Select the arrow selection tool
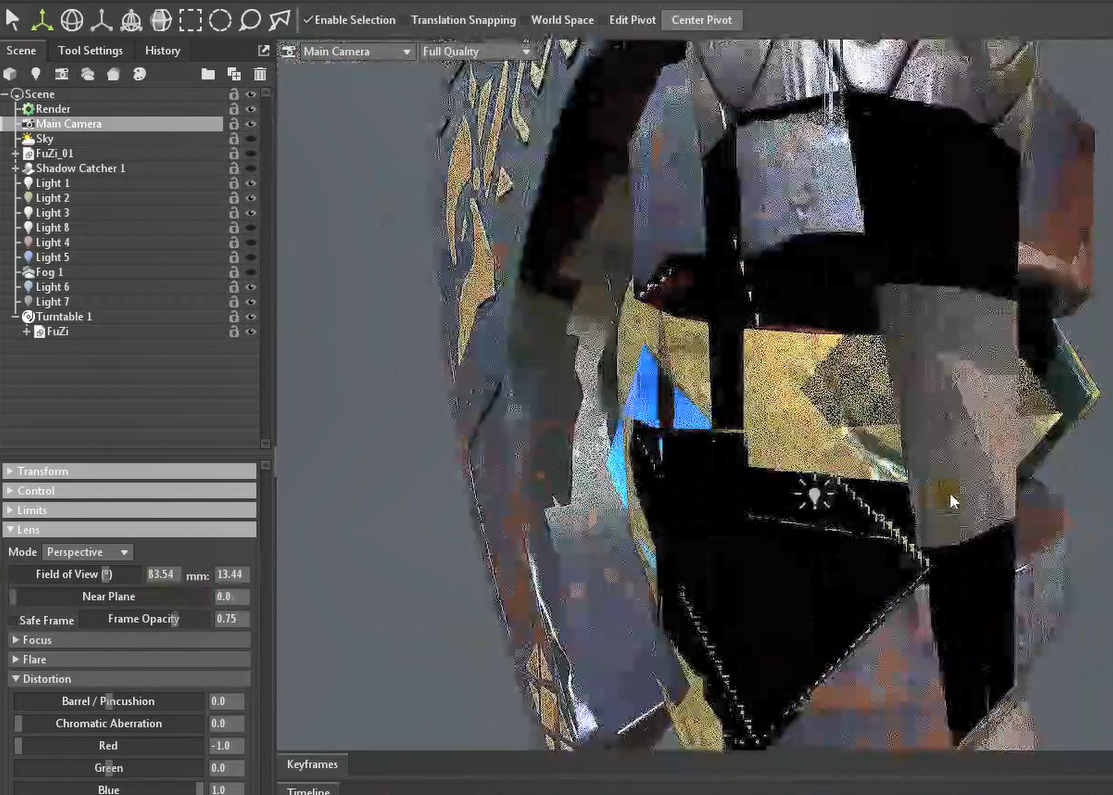This screenshot has height=795, width=1113. pos(13,19)
